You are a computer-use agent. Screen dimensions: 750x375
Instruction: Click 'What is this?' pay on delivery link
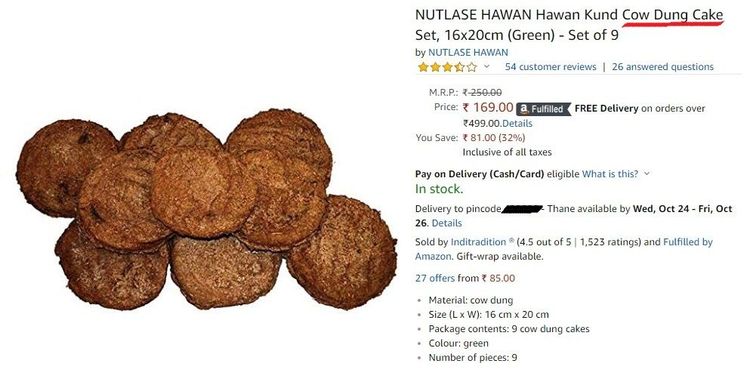point(610,174)
